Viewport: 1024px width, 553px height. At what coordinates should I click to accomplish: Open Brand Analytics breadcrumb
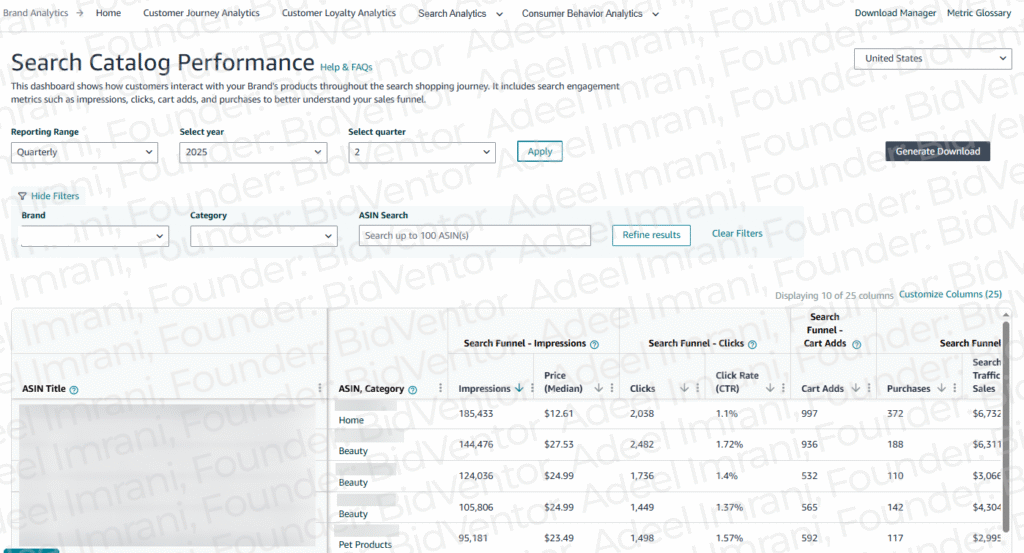35,13
